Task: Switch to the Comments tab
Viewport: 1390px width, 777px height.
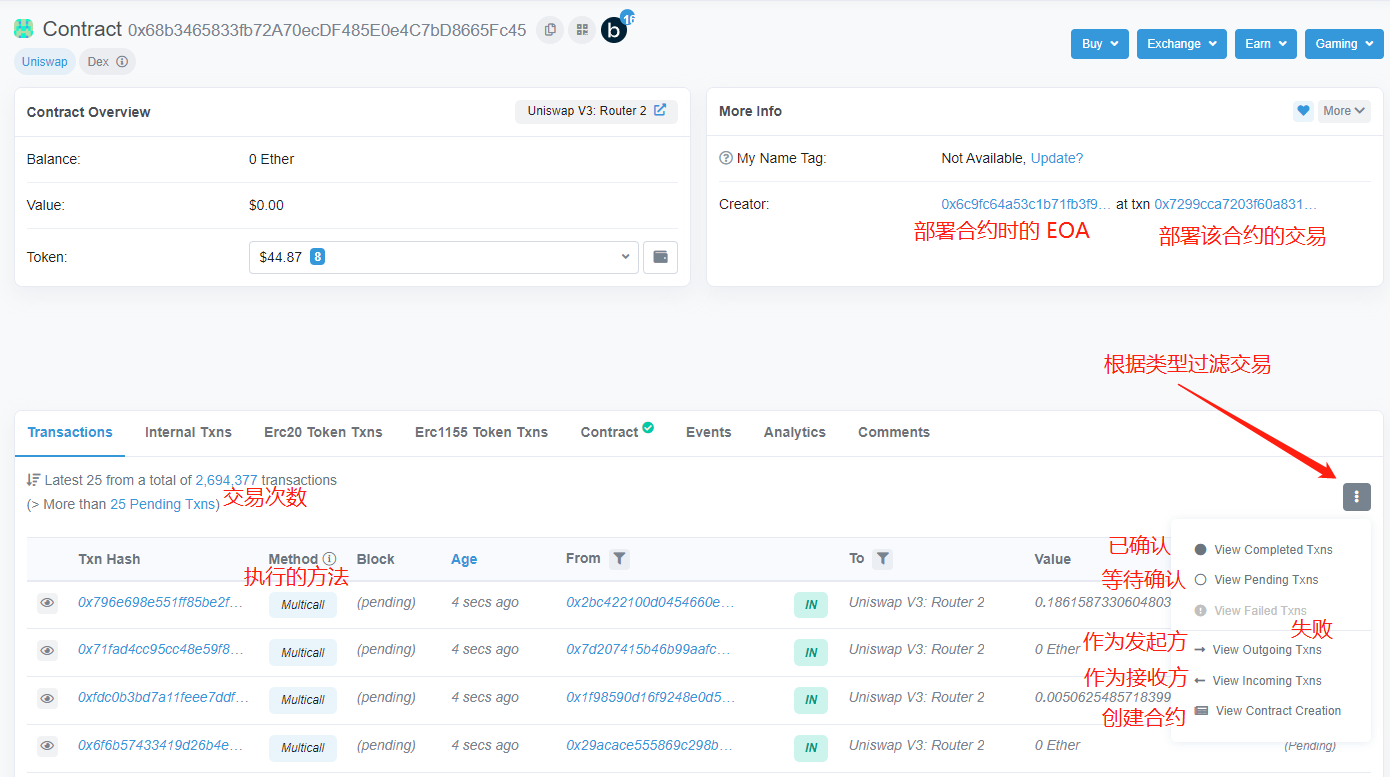Action: click(x=894, y=432)
